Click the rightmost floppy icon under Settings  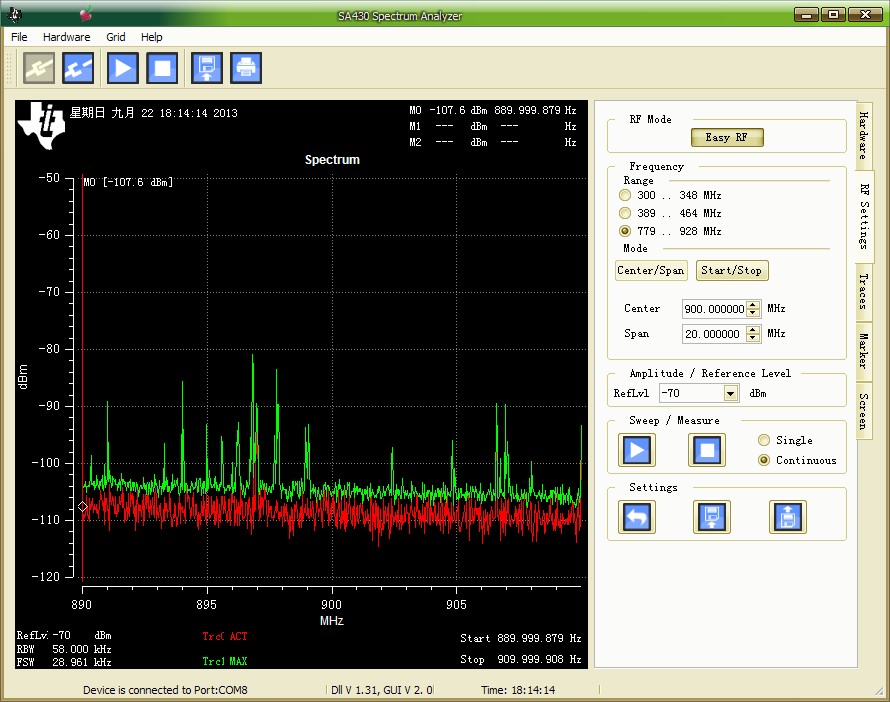(x=787, y=517)
